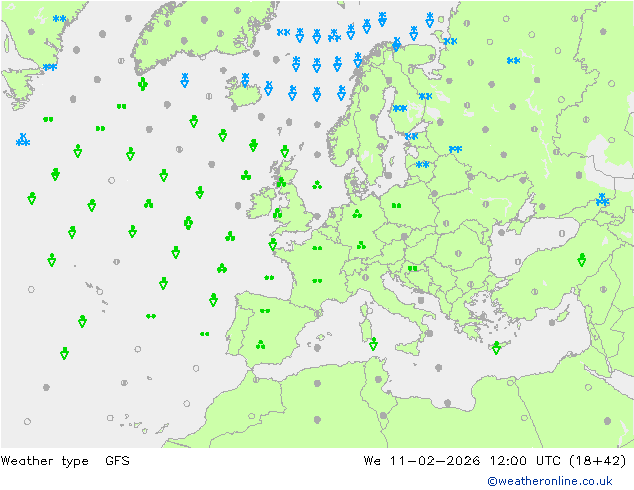This screenshot has width=634, height=490.
Task: Click the green triple-dot symbol in the North Sea
Action: point(317,185)
